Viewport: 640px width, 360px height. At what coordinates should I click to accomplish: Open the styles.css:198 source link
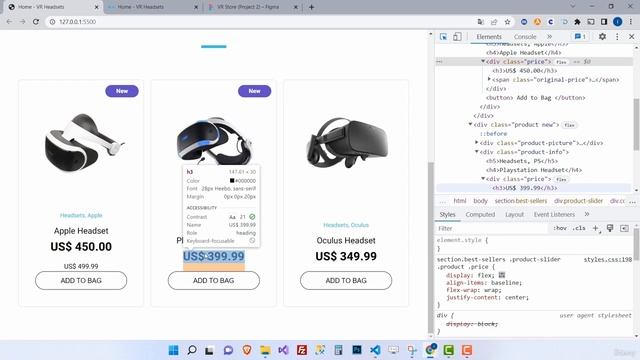point(607,260)
